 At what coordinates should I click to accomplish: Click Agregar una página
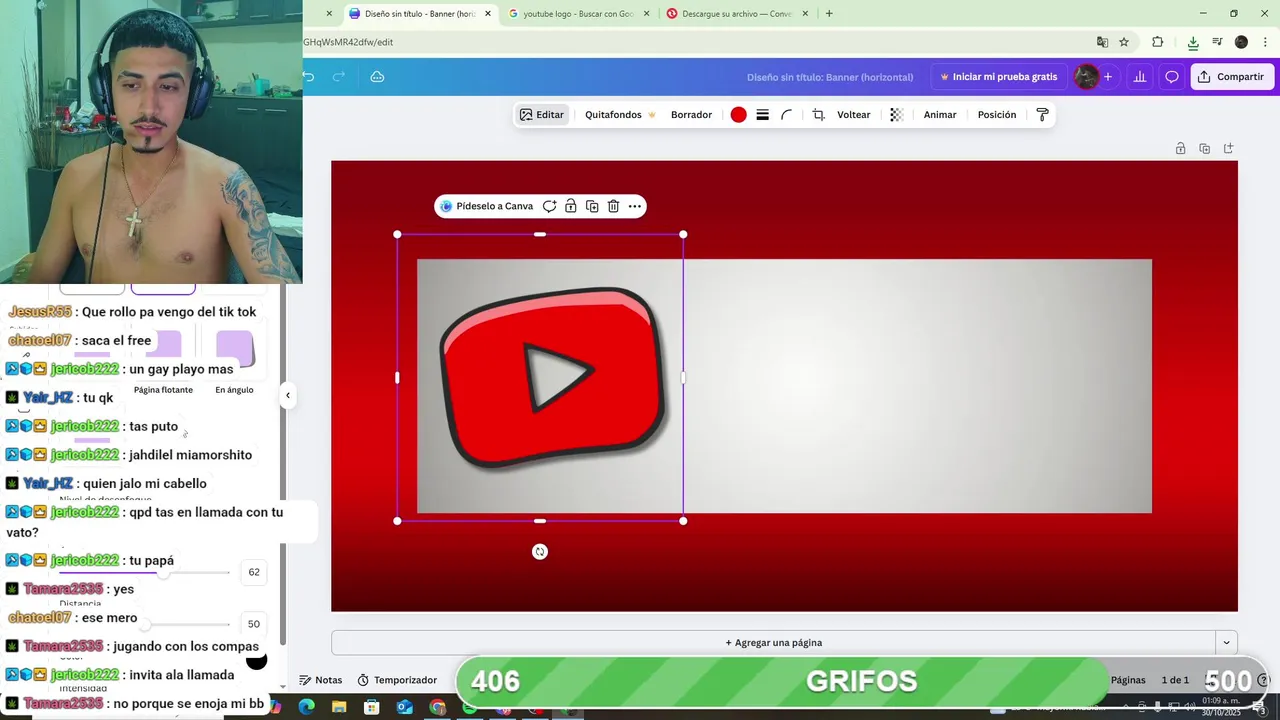(x=773, y=643)
